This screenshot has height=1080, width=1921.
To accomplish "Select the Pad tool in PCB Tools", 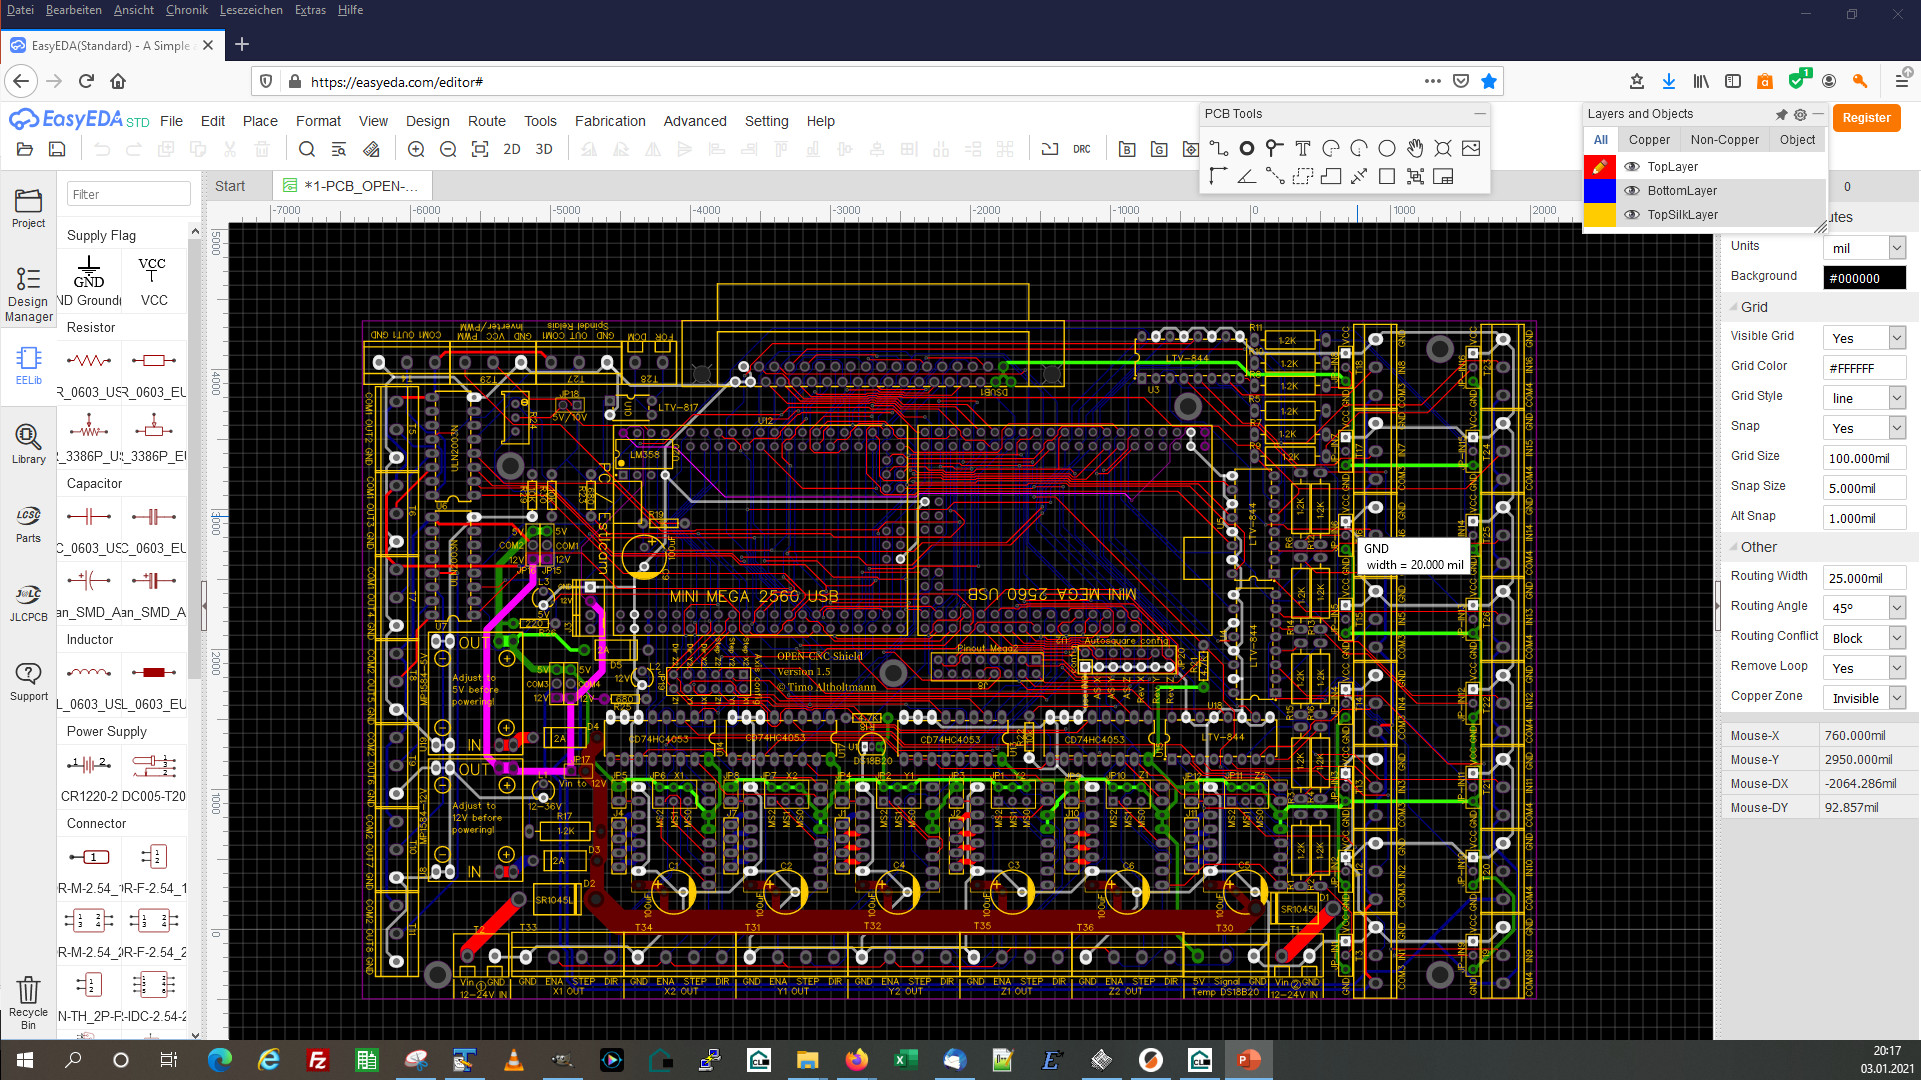I will pyautogui.click(x=1246, y=148).
